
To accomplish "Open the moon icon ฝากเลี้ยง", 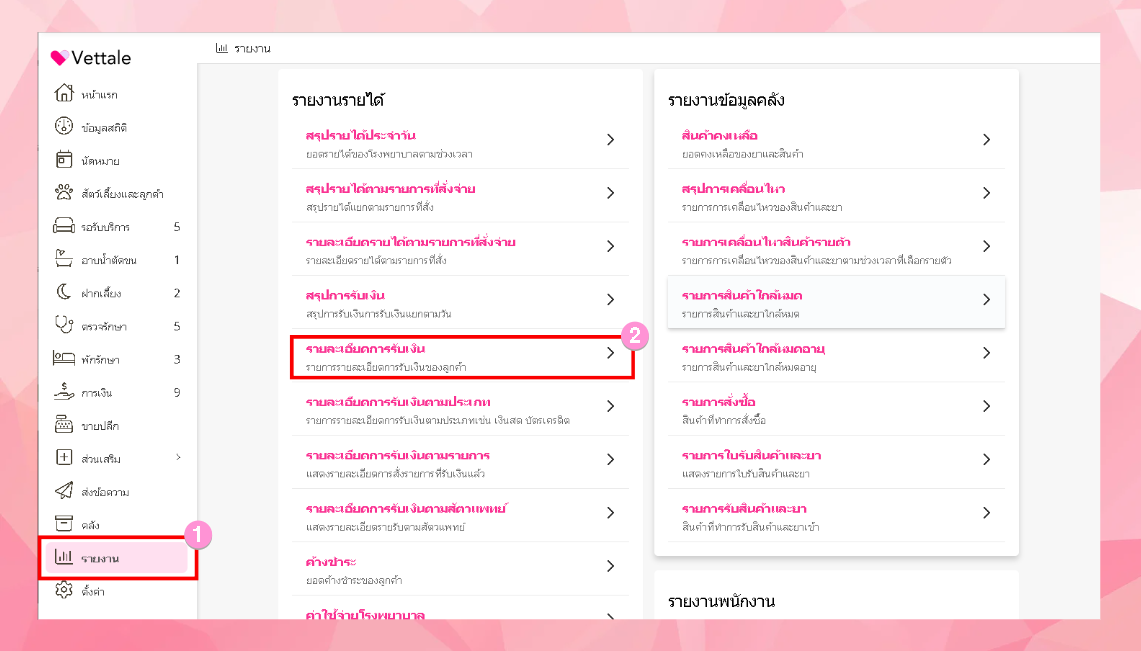I will 64,293.
